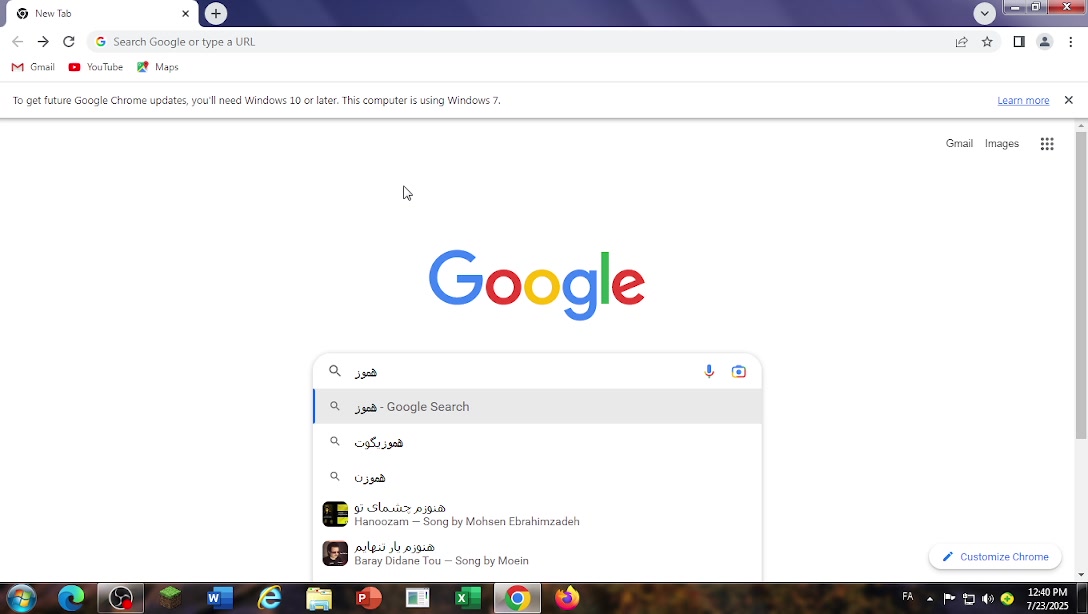Click the Moein song thumbnail
1088x614 pixels.
(x=335, y=554)
